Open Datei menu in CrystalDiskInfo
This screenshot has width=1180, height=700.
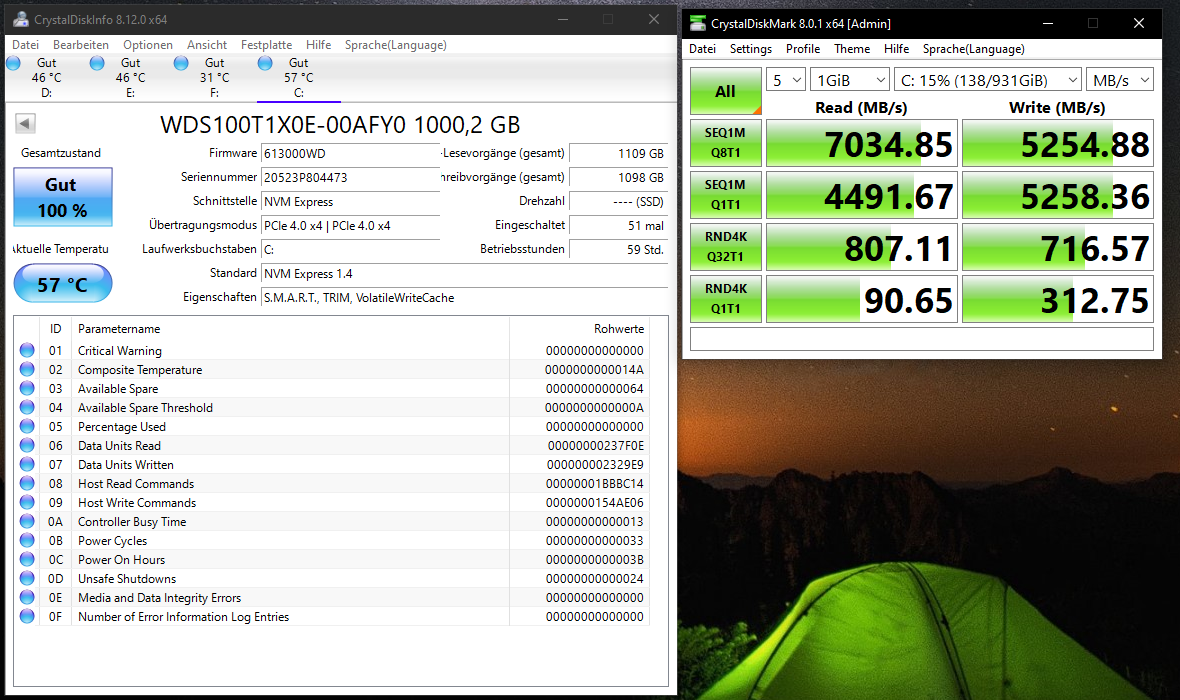26,45
